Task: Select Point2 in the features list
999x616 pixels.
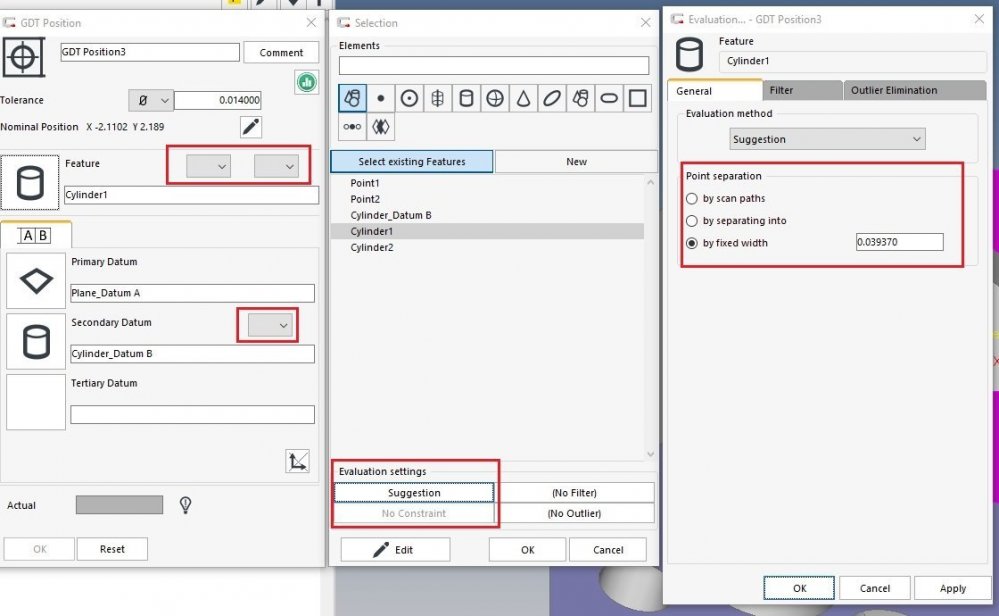Action: [x=364, y=199]
